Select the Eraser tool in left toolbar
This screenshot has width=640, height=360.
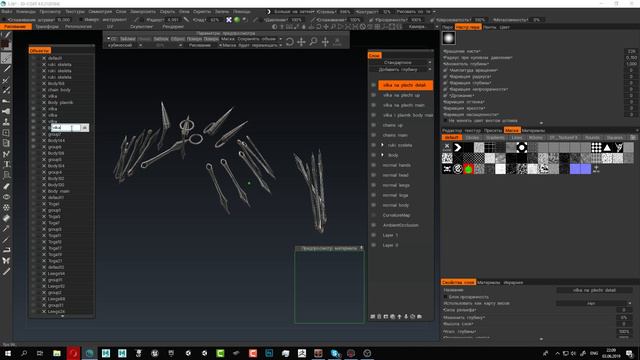coord(6,186)
